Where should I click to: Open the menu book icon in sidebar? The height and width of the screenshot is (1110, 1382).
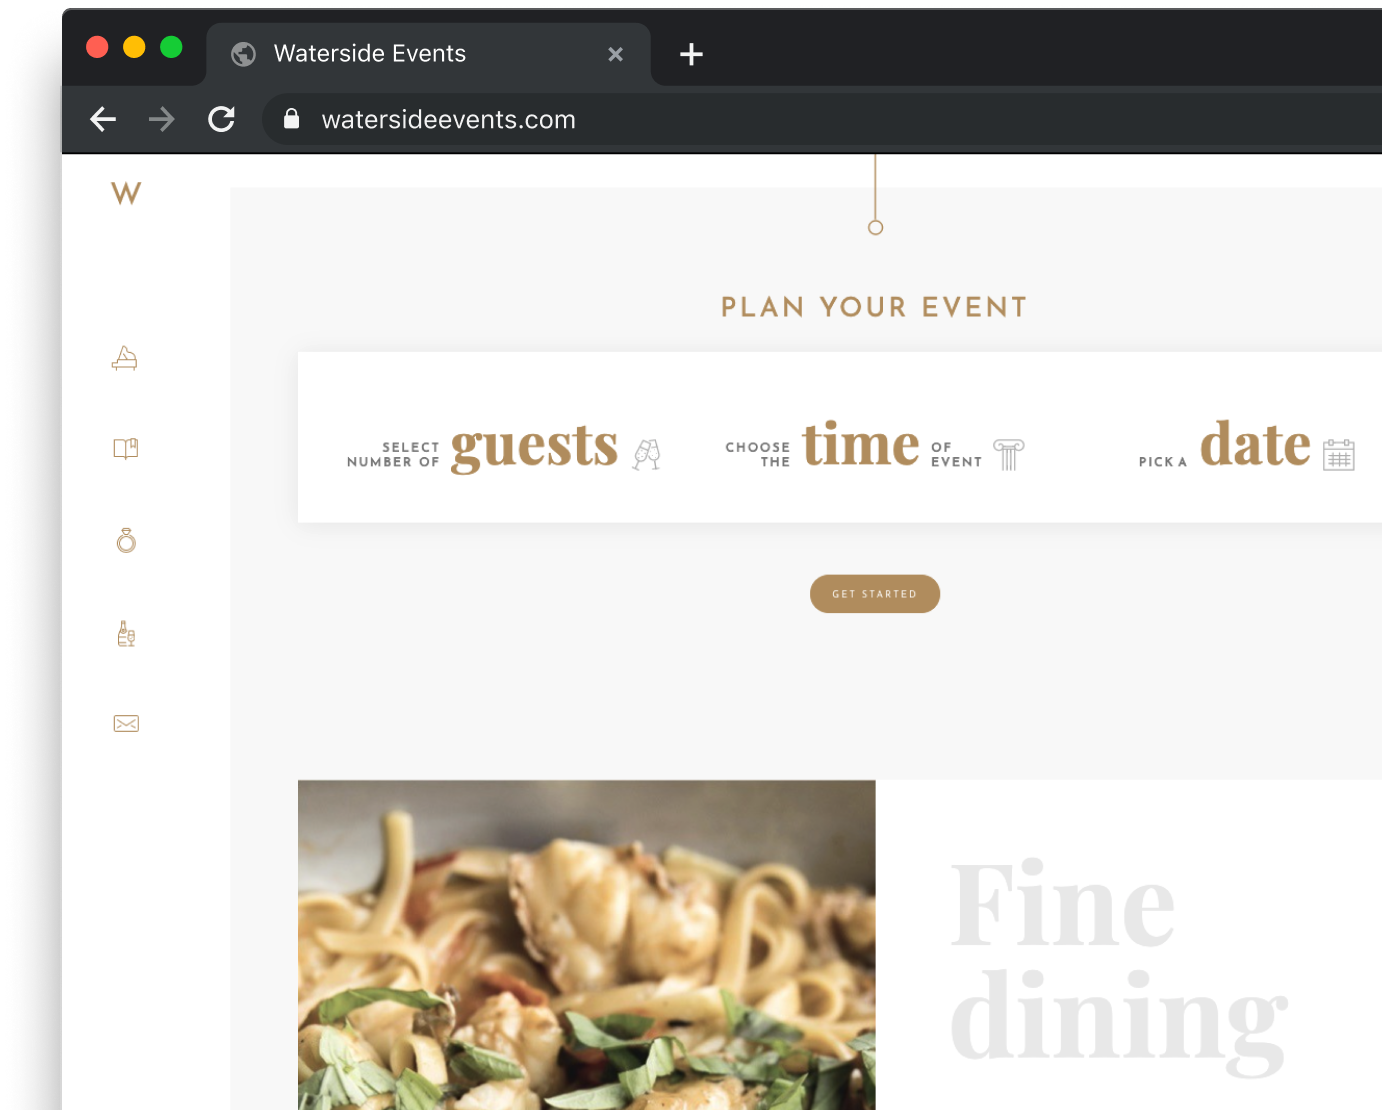pyautogui.click(x=125, y=448)
